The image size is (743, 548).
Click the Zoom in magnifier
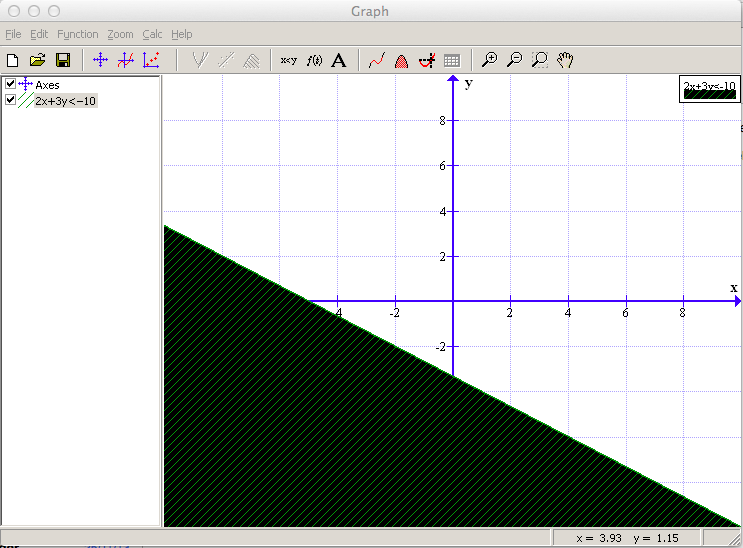(x=489, y=60)
